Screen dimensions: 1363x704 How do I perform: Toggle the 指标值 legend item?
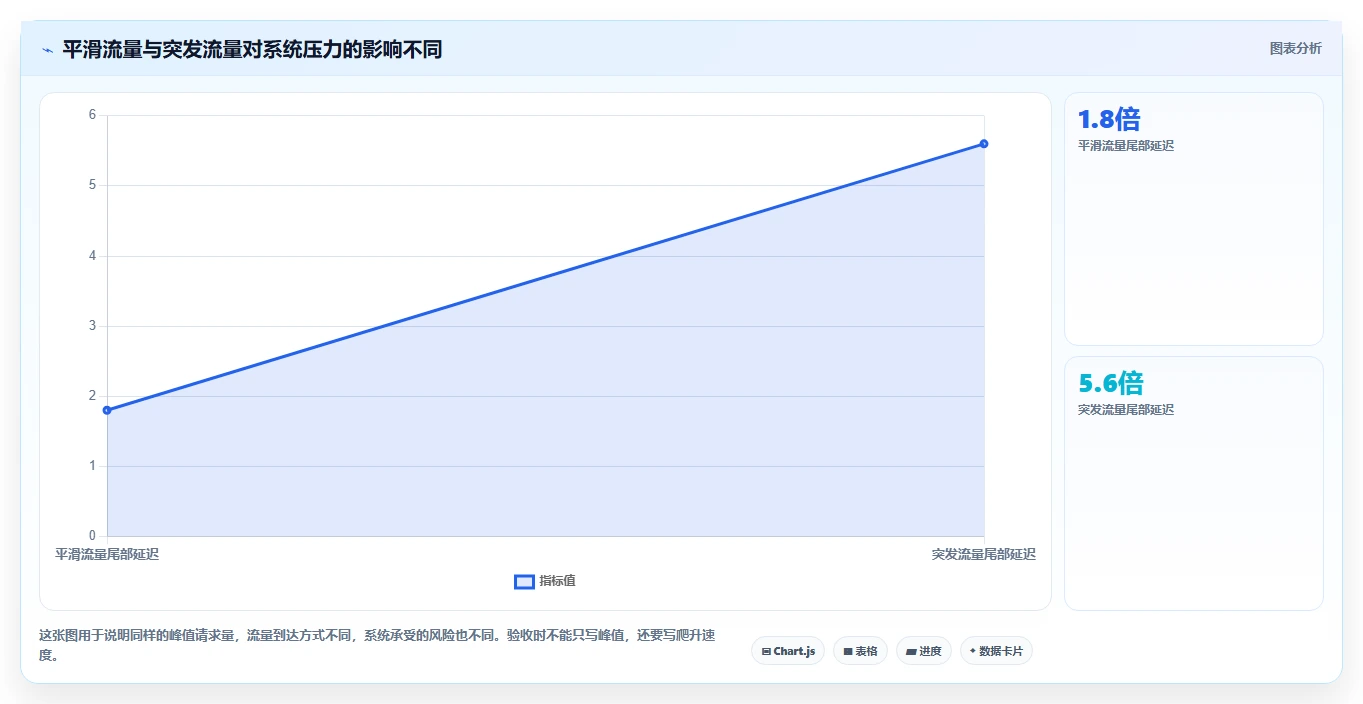coord(545,581)
